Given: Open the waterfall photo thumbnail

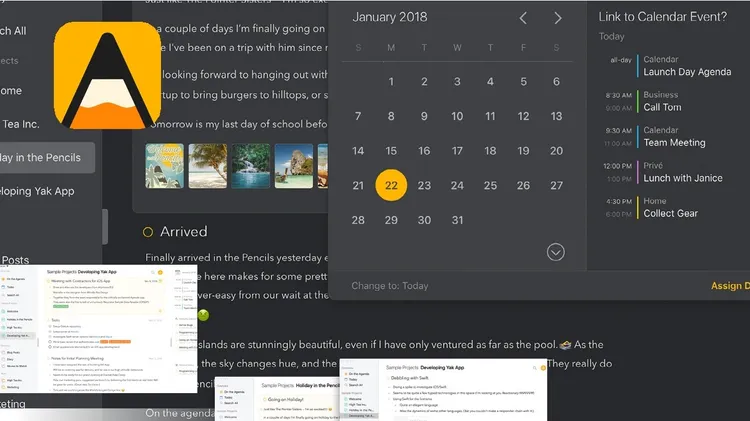Looking at the screenshot, I should coord(251,166).
